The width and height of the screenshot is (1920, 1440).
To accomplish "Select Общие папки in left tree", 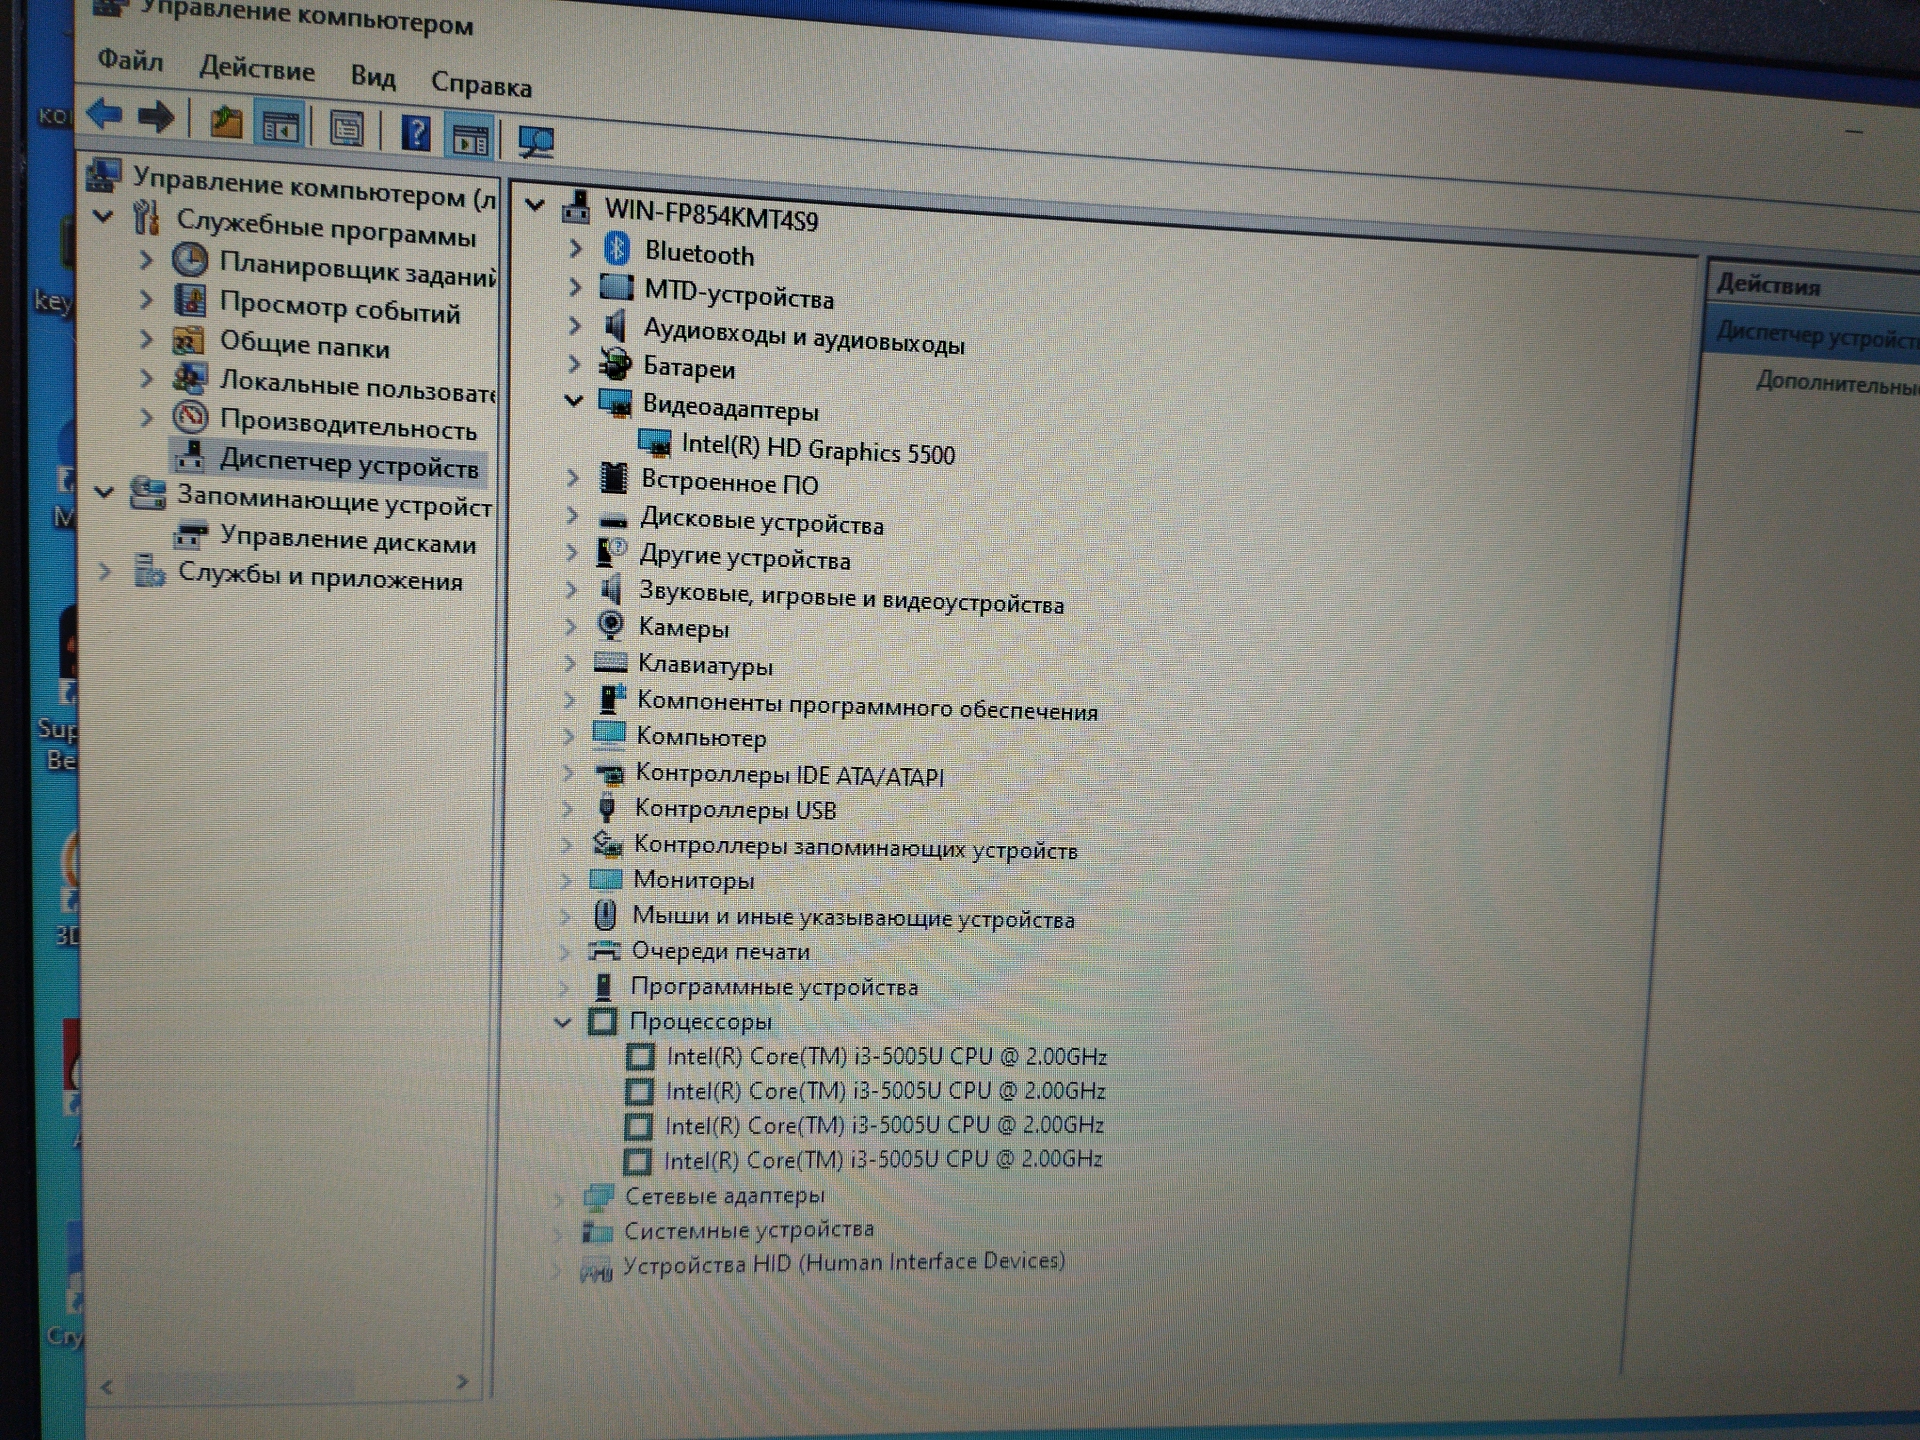I will pos(304,345).
